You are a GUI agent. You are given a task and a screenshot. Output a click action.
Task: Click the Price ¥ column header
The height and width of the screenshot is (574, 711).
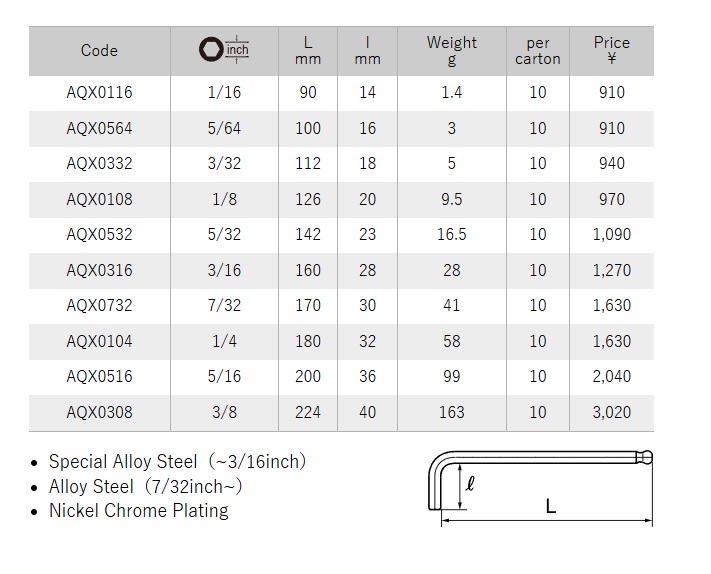pos(611,50)
